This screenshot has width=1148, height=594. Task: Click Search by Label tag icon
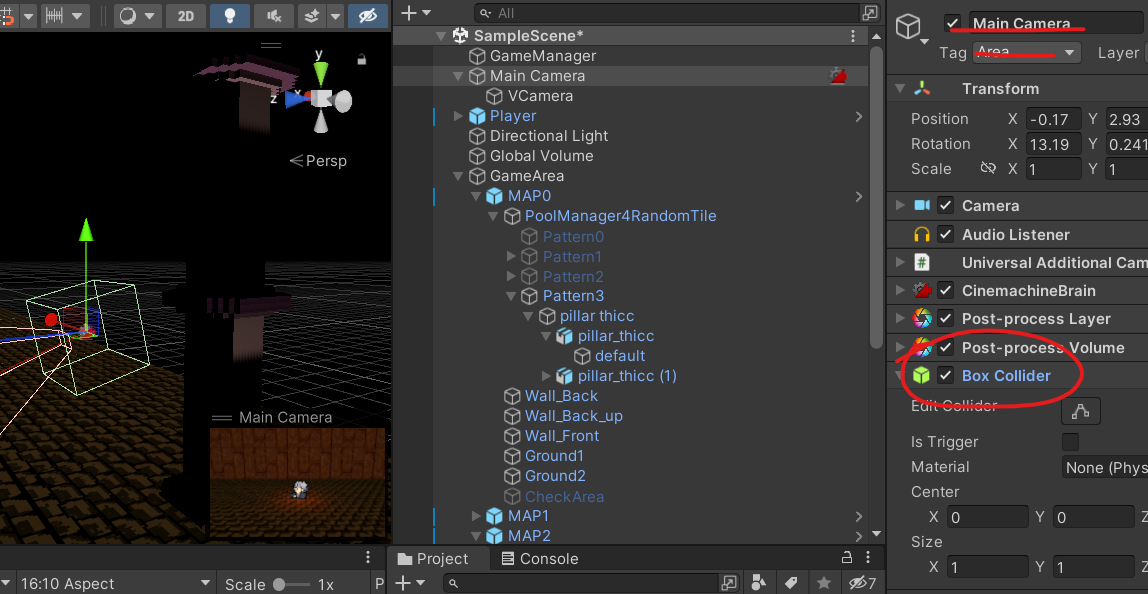[x=790, y=583]
